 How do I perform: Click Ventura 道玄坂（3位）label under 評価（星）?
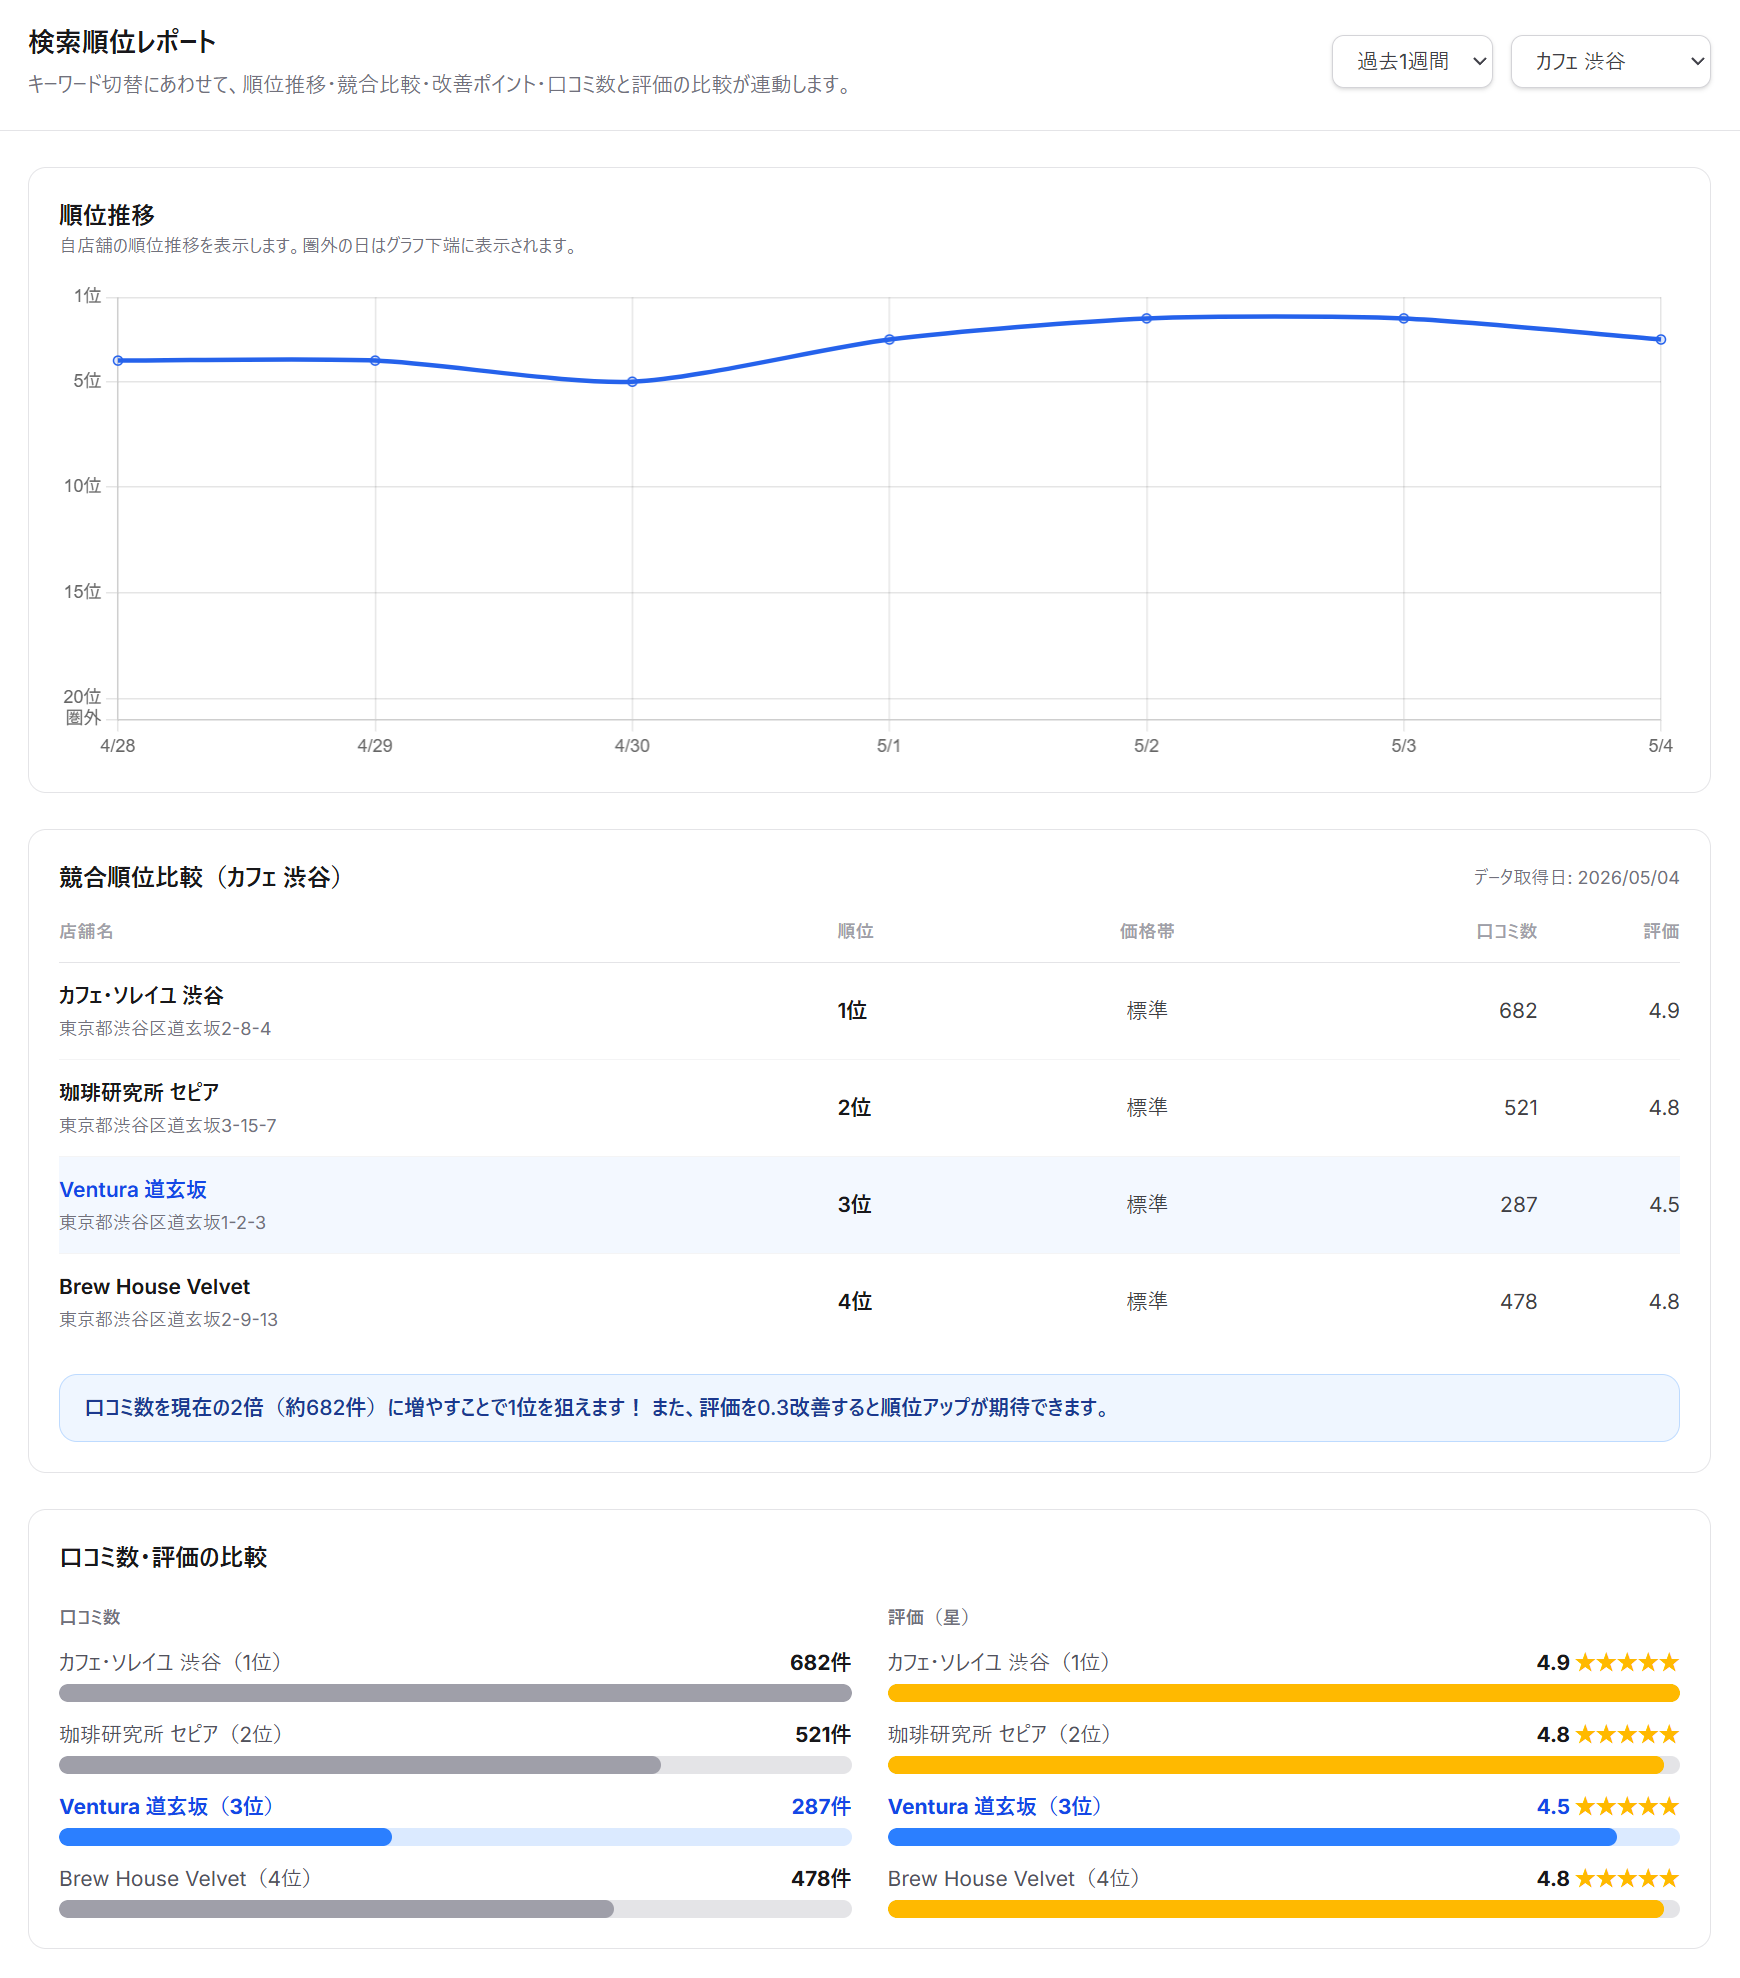click(997, 1807)
